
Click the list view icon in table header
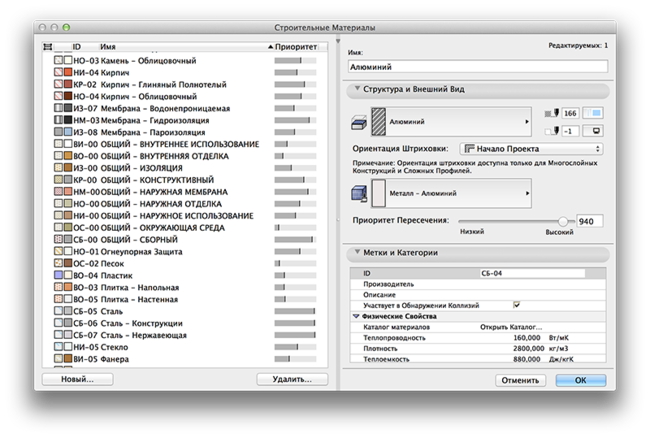pyautogui.click(x=48, y=47)
